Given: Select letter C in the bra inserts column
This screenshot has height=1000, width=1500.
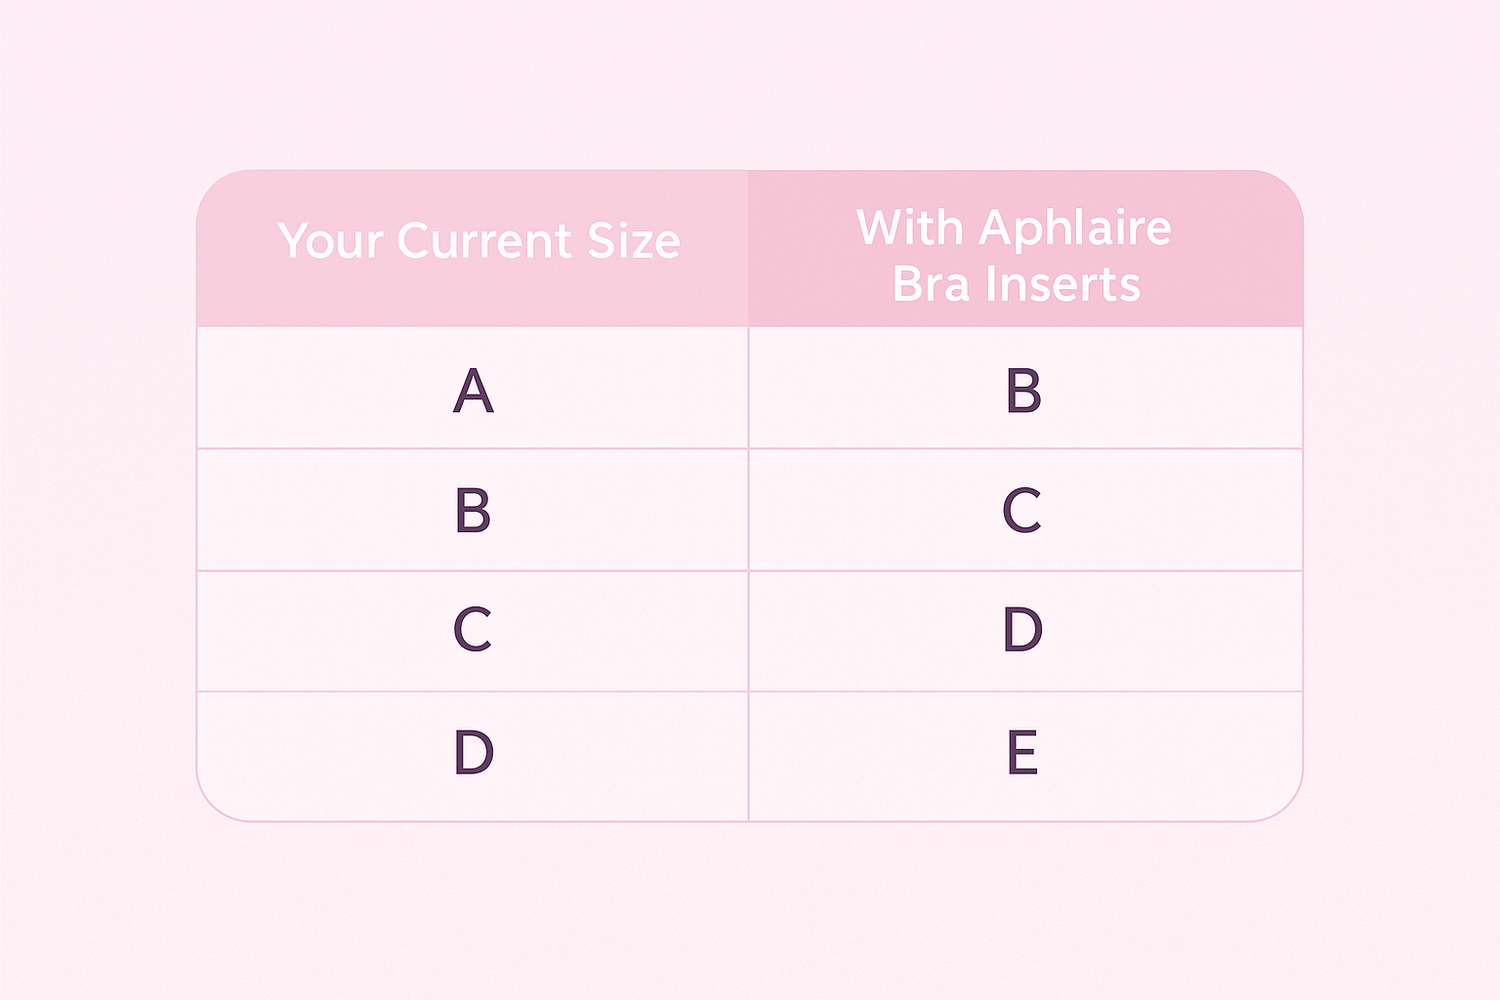Looking at the screenshot, I should tap(1022, 510).
